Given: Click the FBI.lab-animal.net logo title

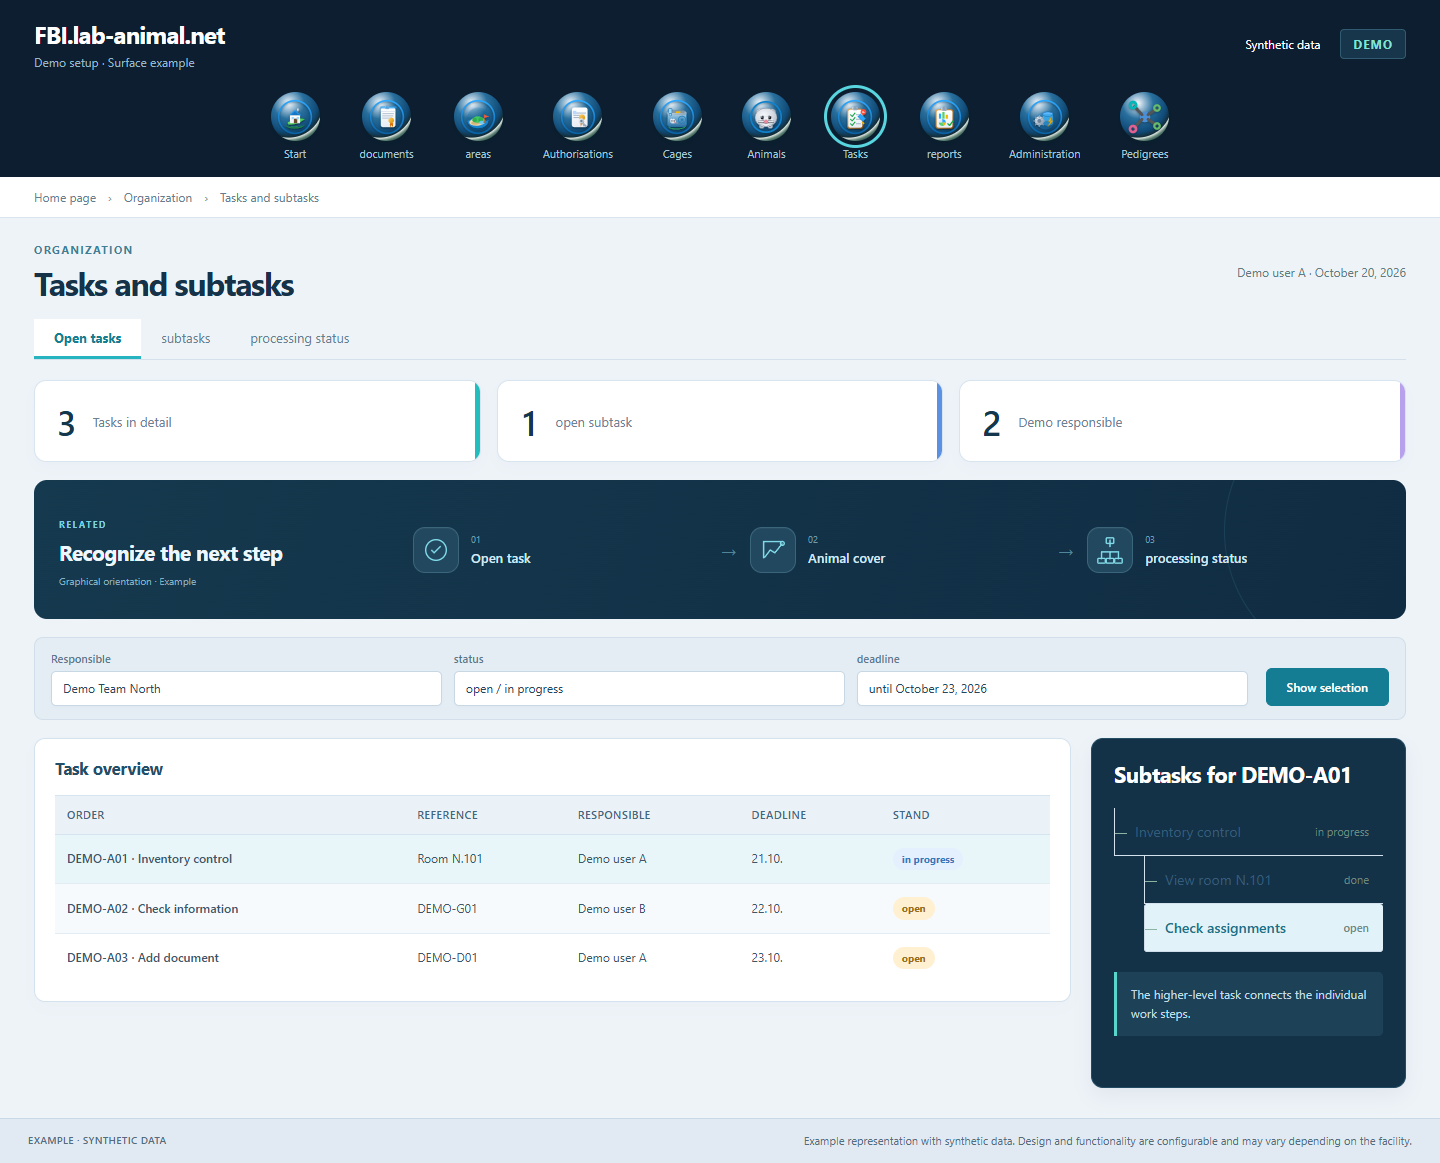Looking at the screenshot, I should 130,36.
